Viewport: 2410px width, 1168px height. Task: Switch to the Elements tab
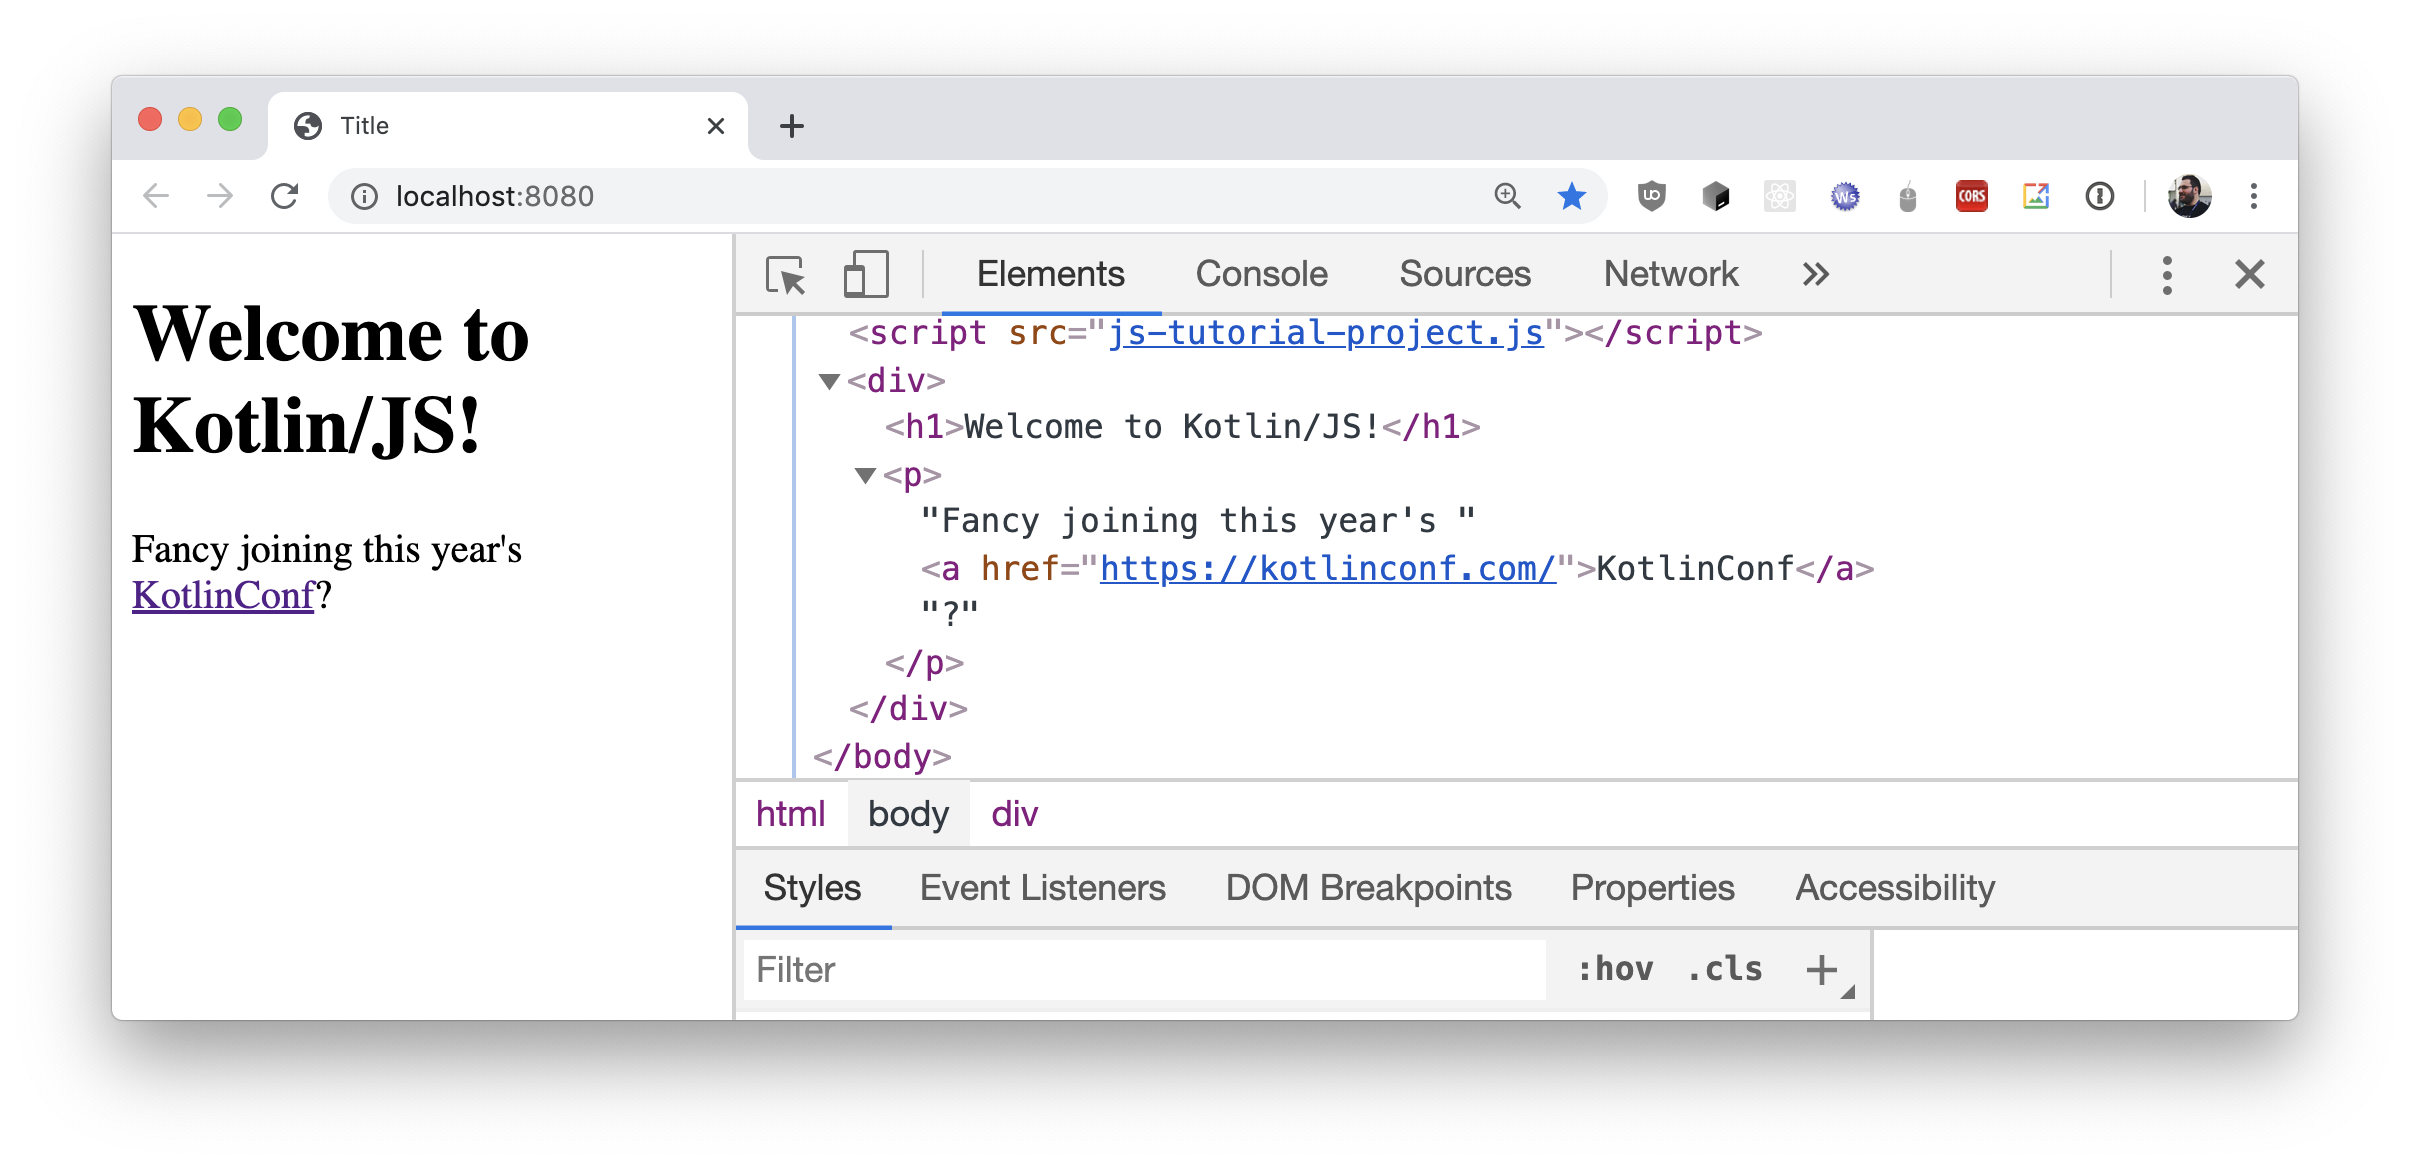click(x=1050, y=274)
